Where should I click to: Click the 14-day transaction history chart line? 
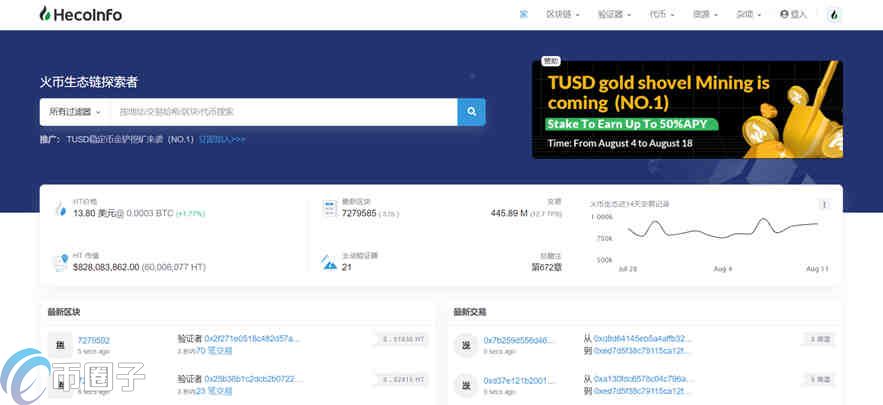723,228
